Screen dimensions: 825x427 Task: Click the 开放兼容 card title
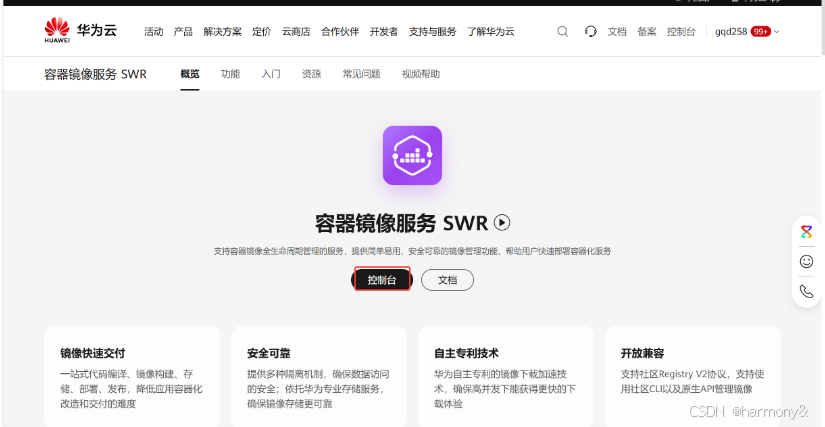(642, 353)
